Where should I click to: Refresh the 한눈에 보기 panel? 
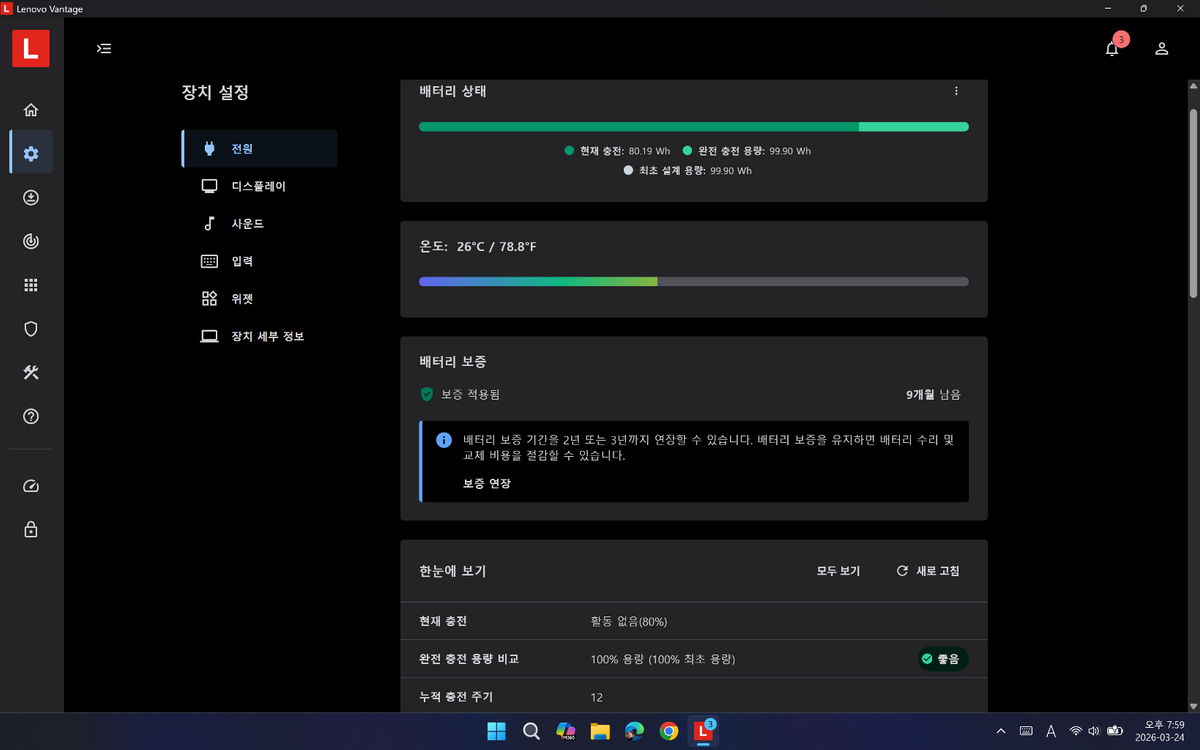[x=928, y=570]
